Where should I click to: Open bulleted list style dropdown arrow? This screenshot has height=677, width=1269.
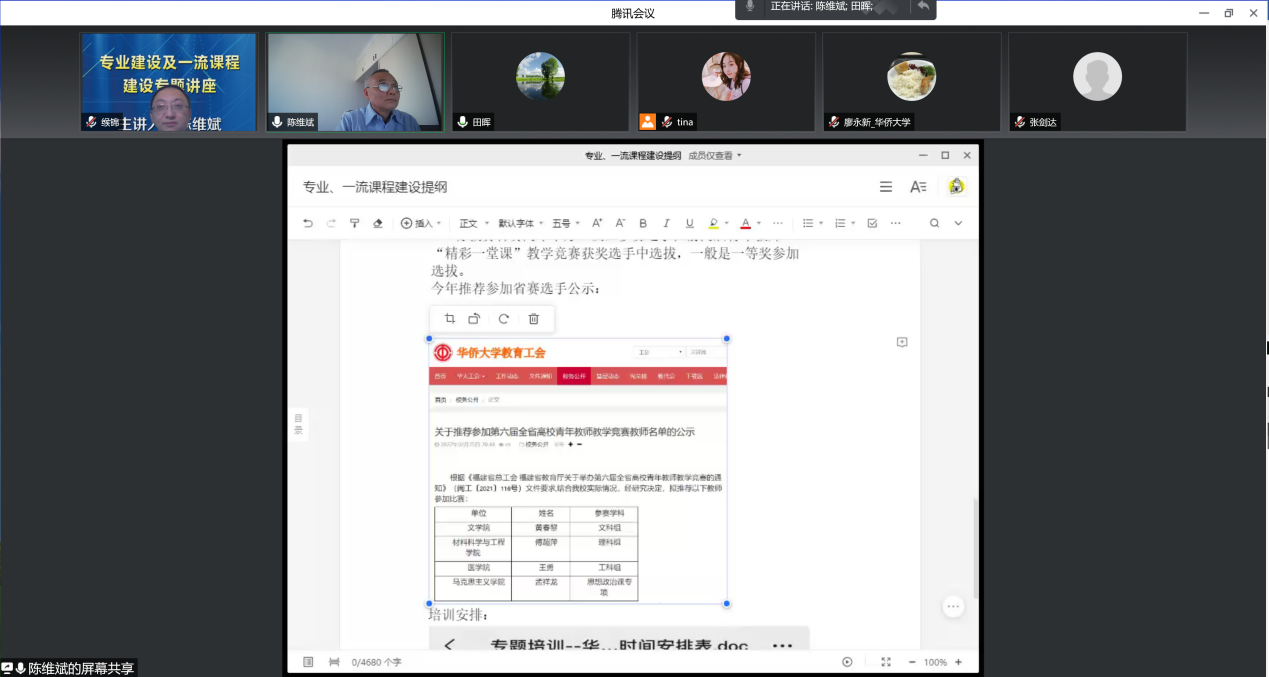pyautogui.click(x=821, y=223)
